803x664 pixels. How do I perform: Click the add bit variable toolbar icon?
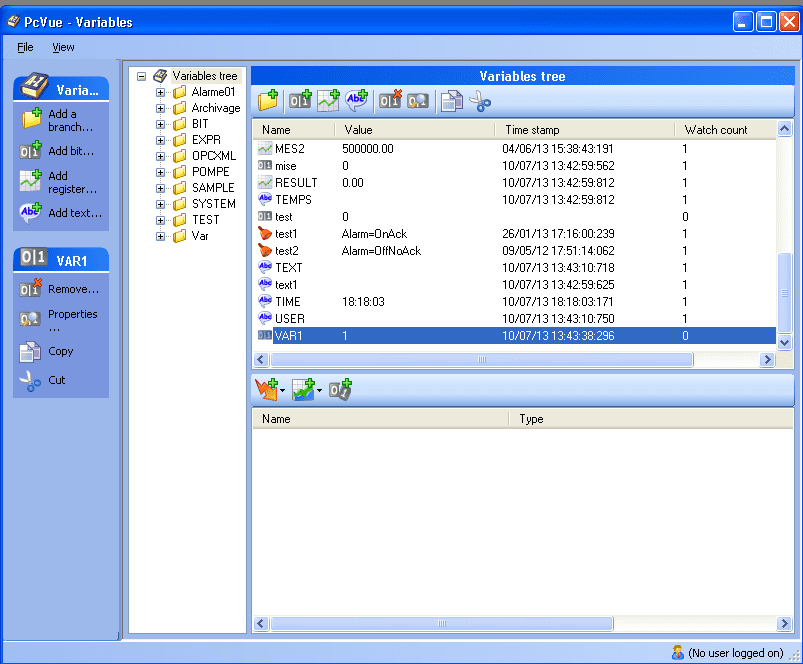tap(299, 100)
